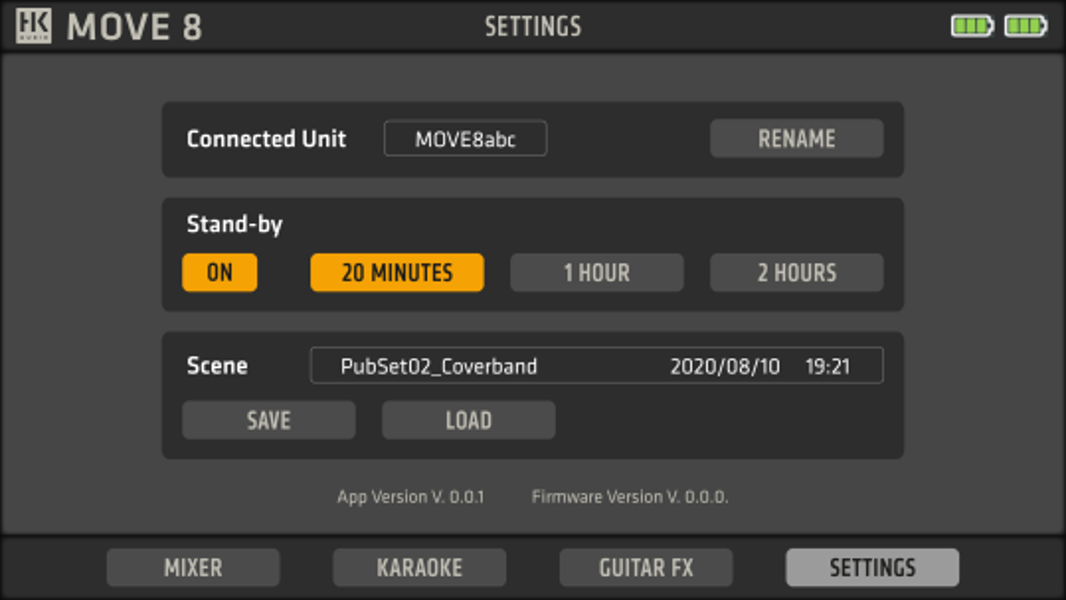Choose the 2 HOURS stand-by option

796,273
